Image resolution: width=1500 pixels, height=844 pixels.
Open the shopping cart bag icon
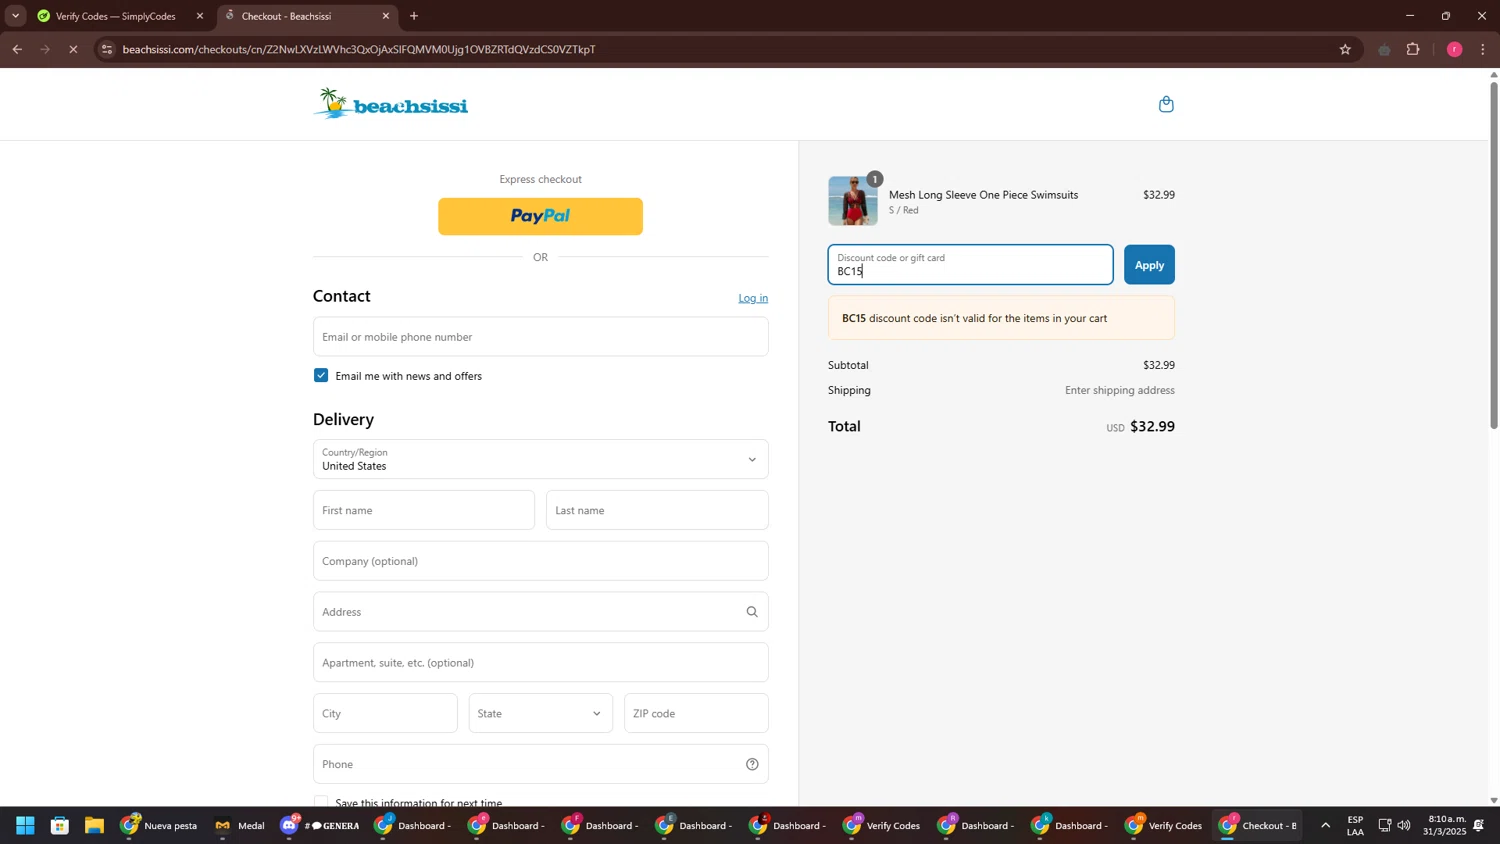click(x=1166, y=104)
